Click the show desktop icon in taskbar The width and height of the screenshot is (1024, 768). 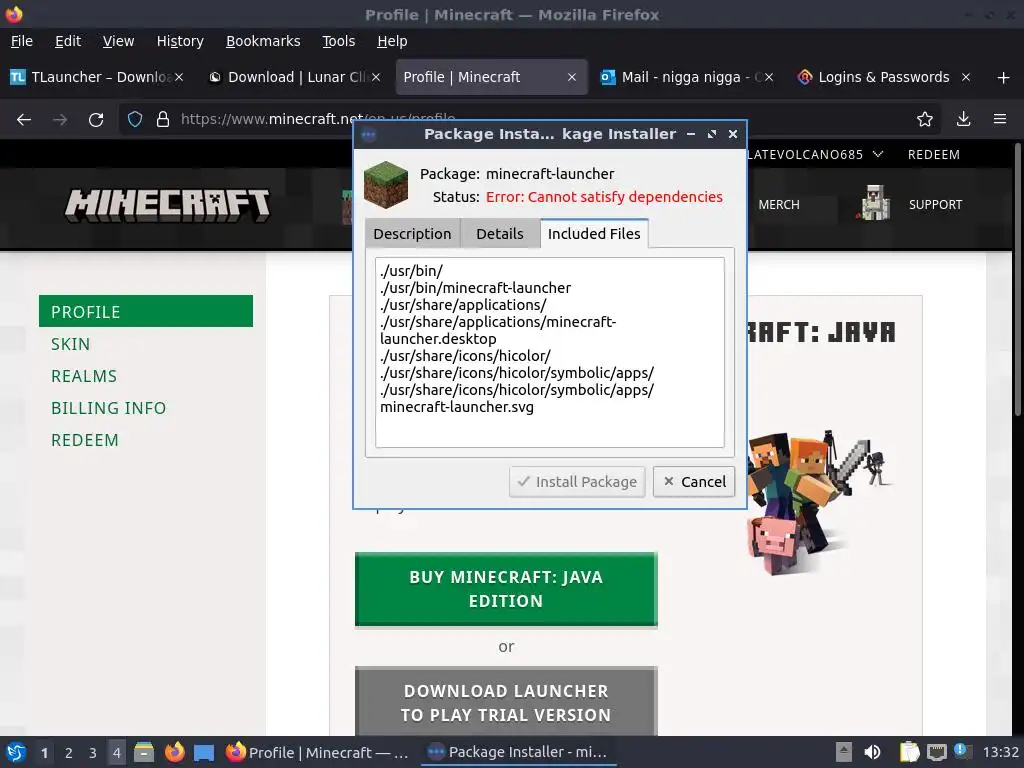pos(204,752)
